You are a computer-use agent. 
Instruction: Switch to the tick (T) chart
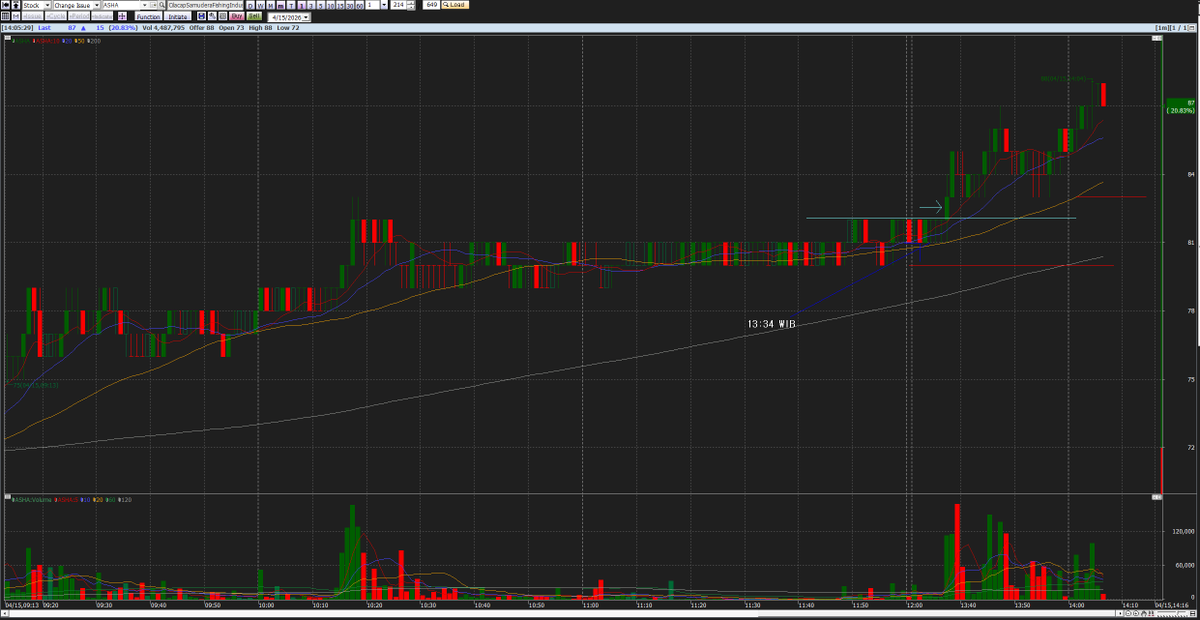pos(291,6)
